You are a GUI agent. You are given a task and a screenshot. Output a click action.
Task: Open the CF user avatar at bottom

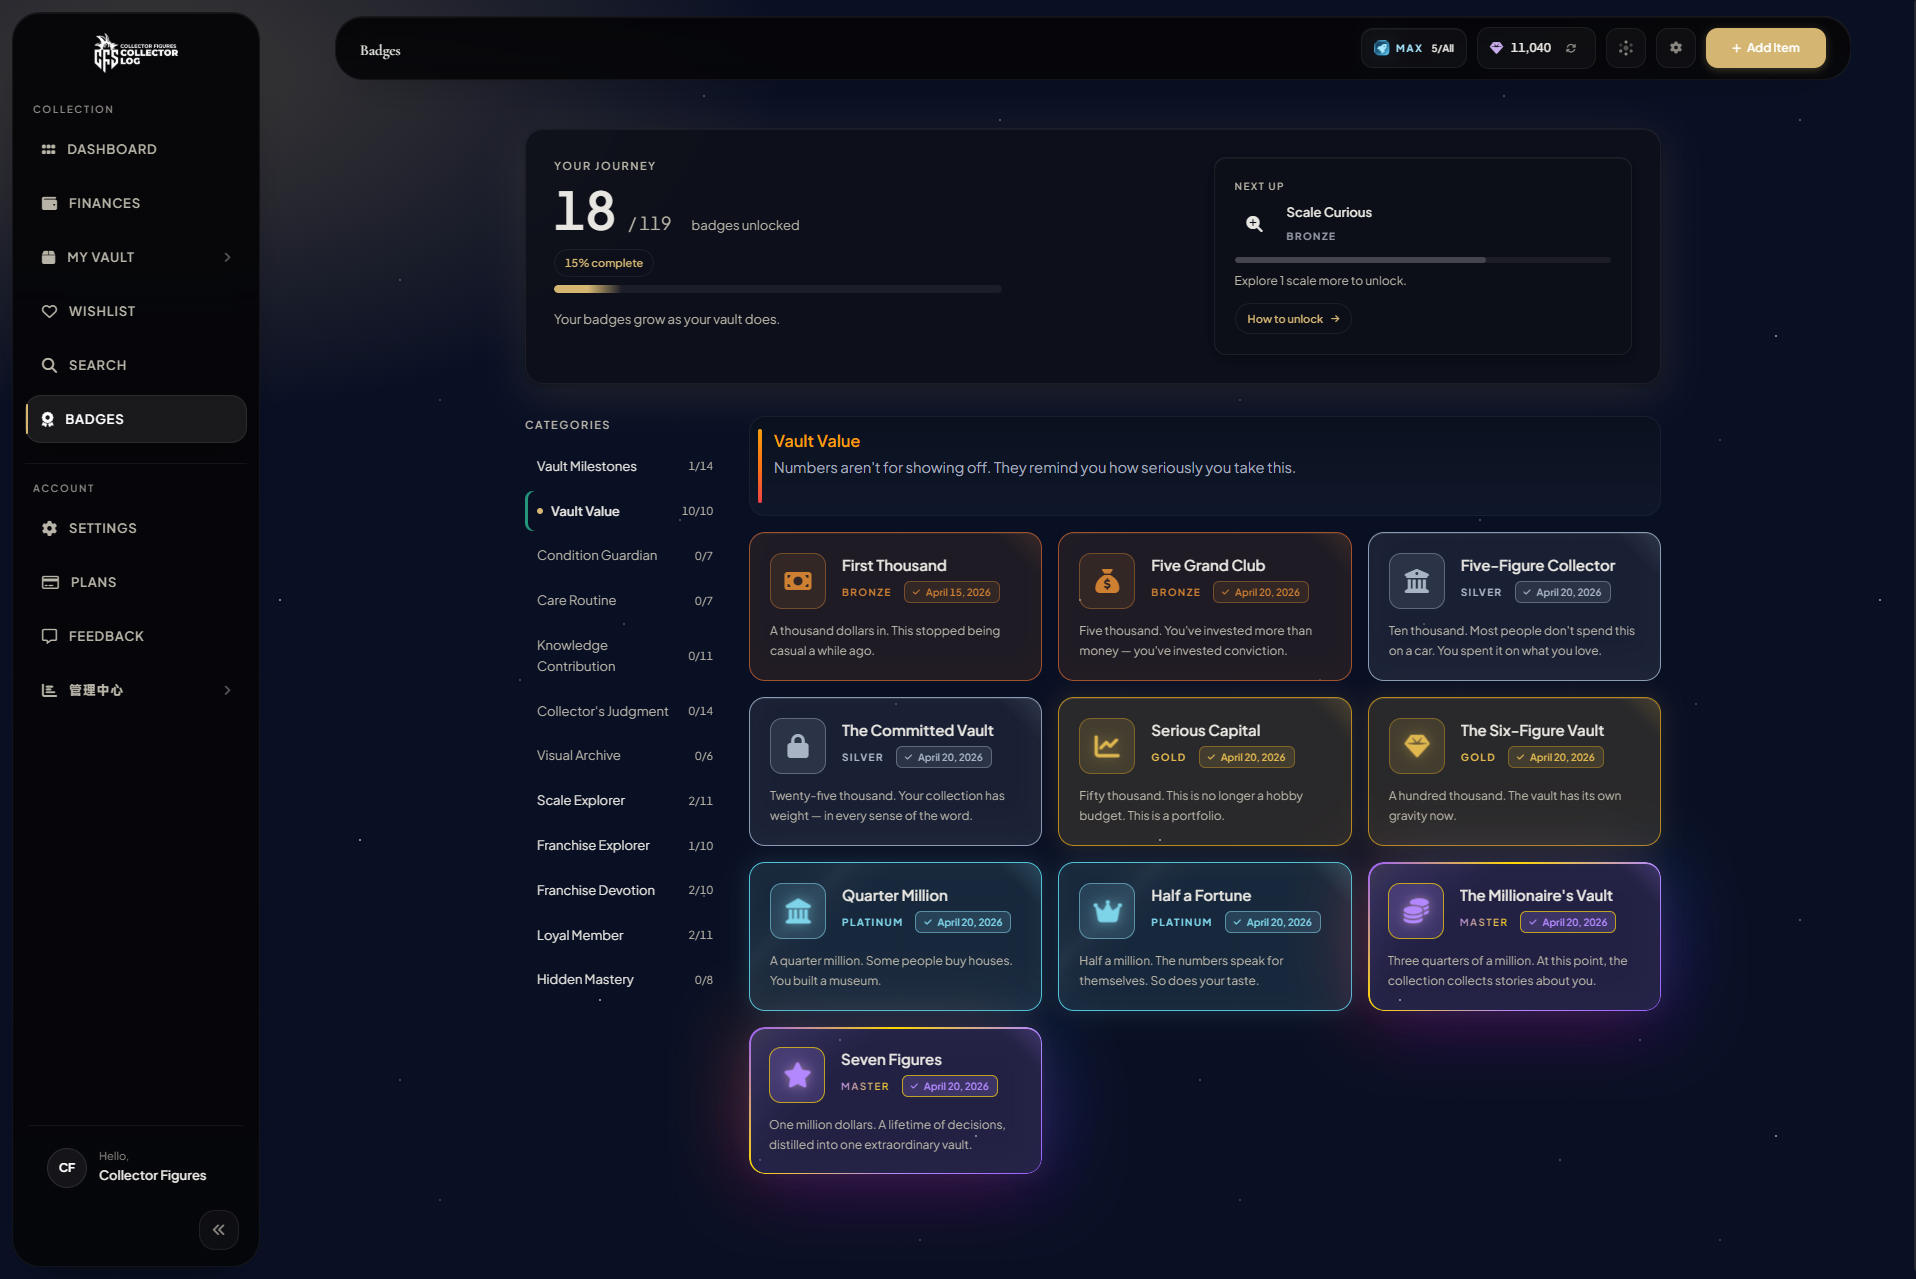tap(66, 1167)
